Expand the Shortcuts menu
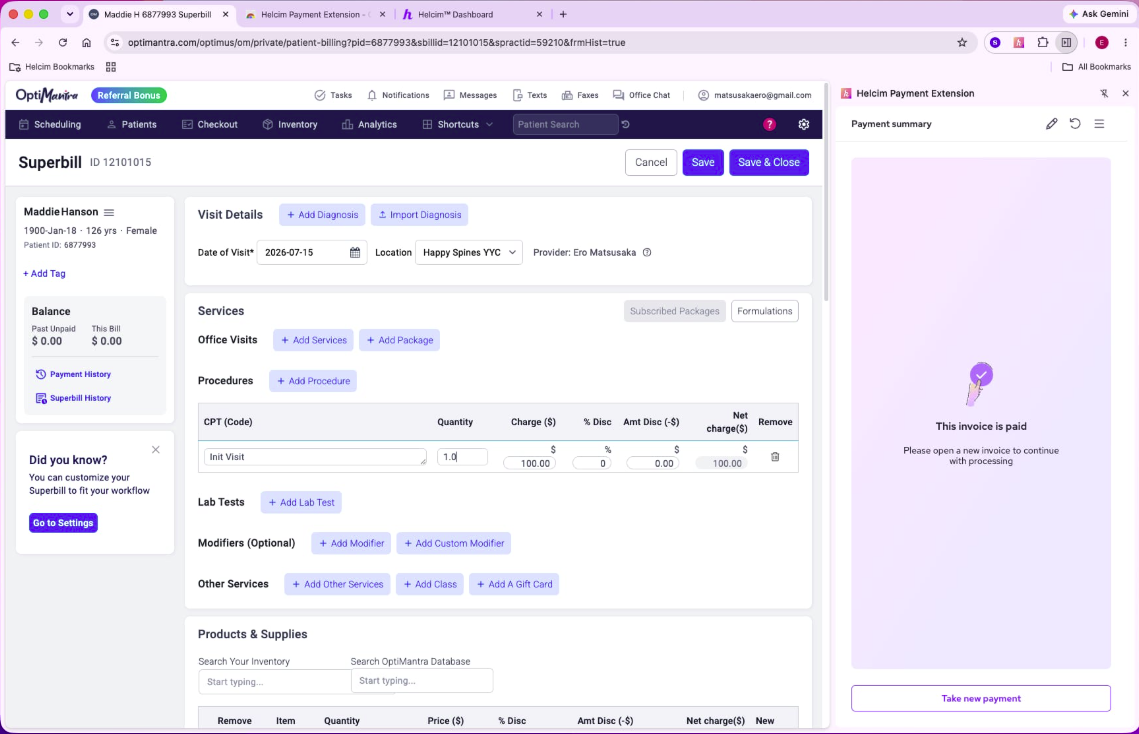Viewport: 1139px width, 734px height. (458, 124)
